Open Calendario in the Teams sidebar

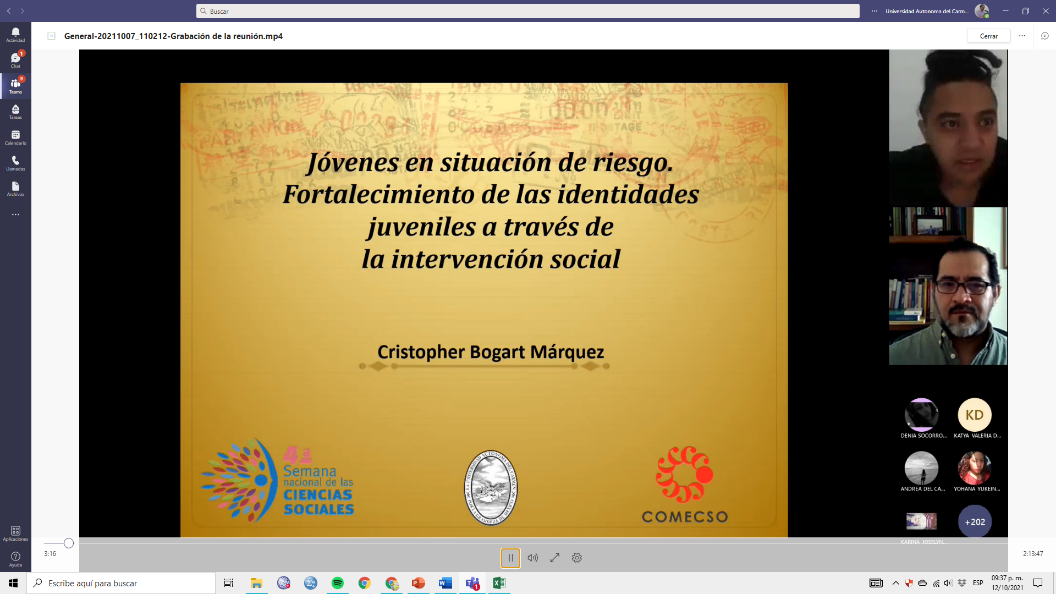click(x=15, y=137)
